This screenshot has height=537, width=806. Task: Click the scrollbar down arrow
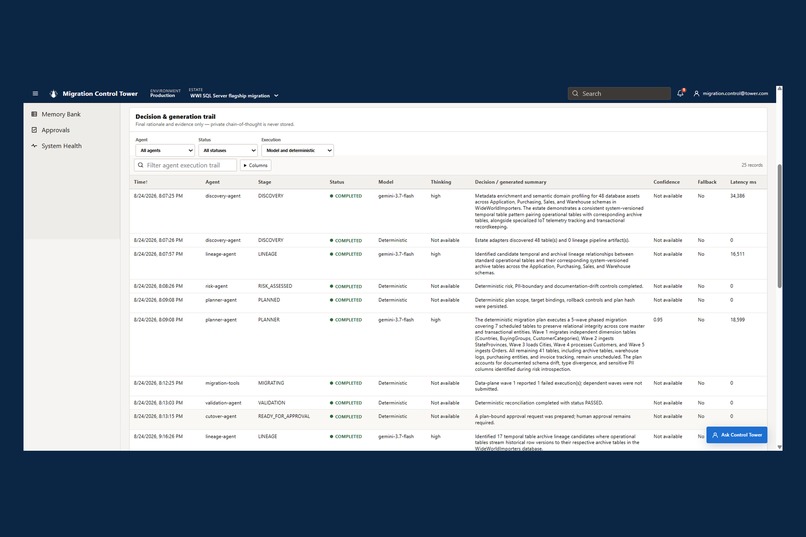coord(779,448)
